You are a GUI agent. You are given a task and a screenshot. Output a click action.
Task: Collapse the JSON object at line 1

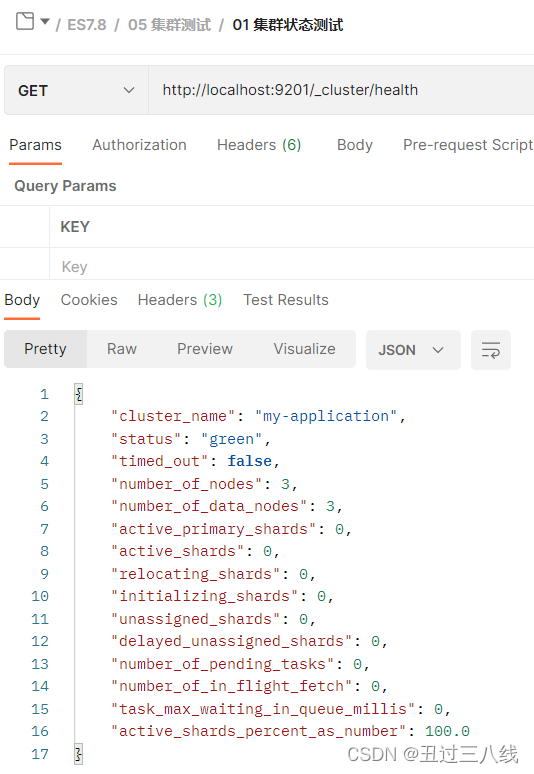(x=78, y=394)
